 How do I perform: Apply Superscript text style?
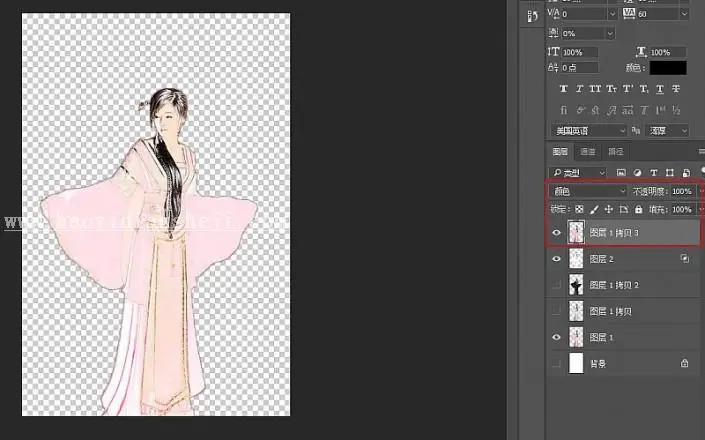click(x=628, y=89)
